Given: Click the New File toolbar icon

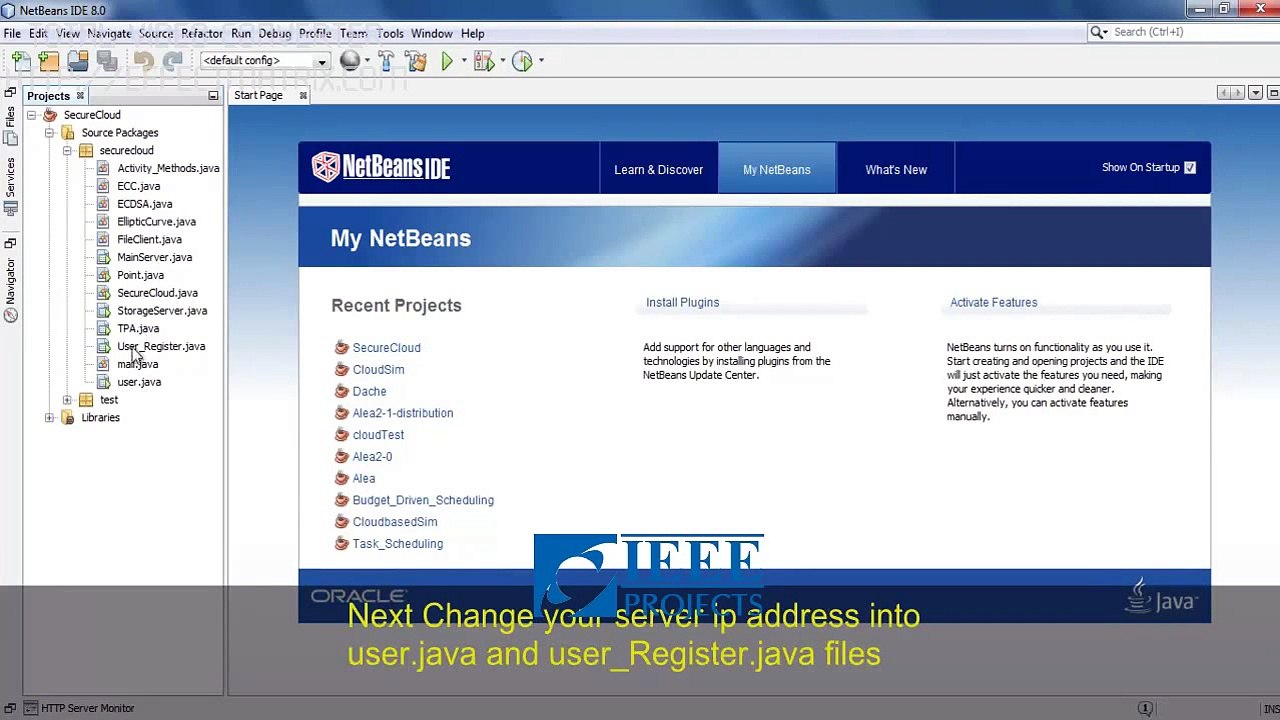Looking at the screenshot, I should [x=20, y=61].
